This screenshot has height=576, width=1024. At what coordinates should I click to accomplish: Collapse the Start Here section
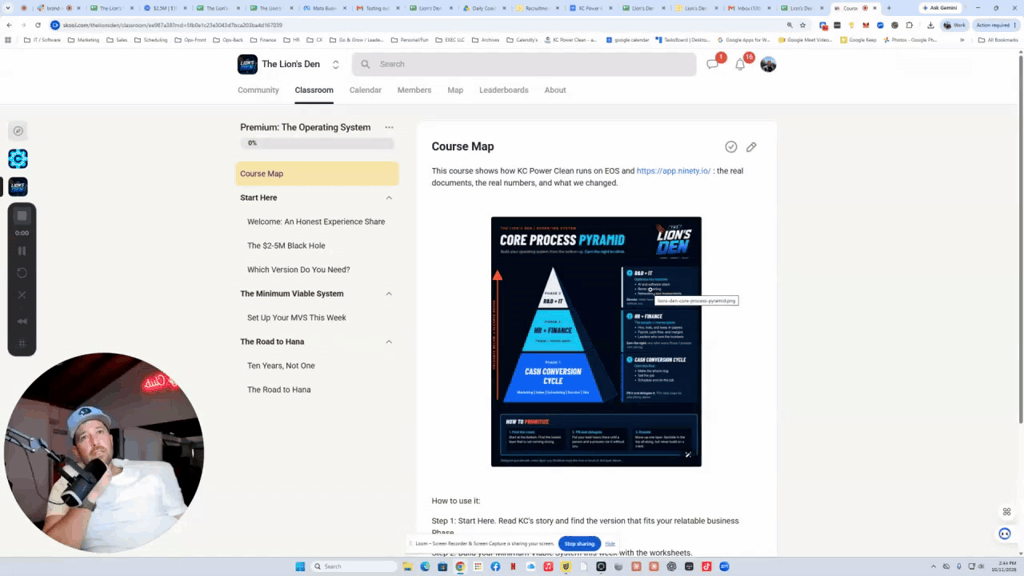pyautogui.click(x=389, y=198)
